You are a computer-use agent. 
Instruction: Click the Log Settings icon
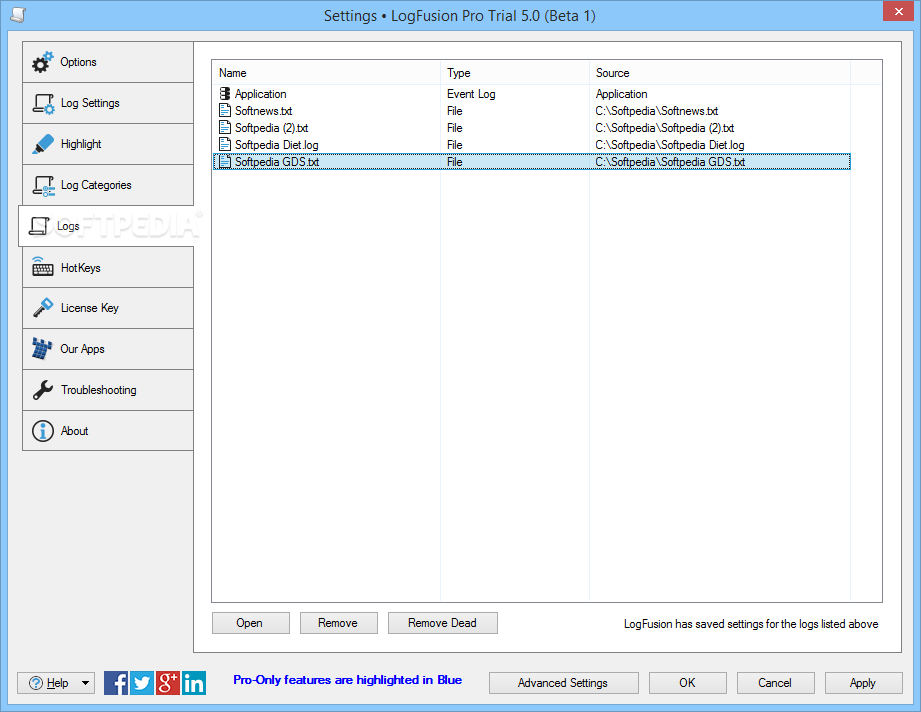pos(43,103)
